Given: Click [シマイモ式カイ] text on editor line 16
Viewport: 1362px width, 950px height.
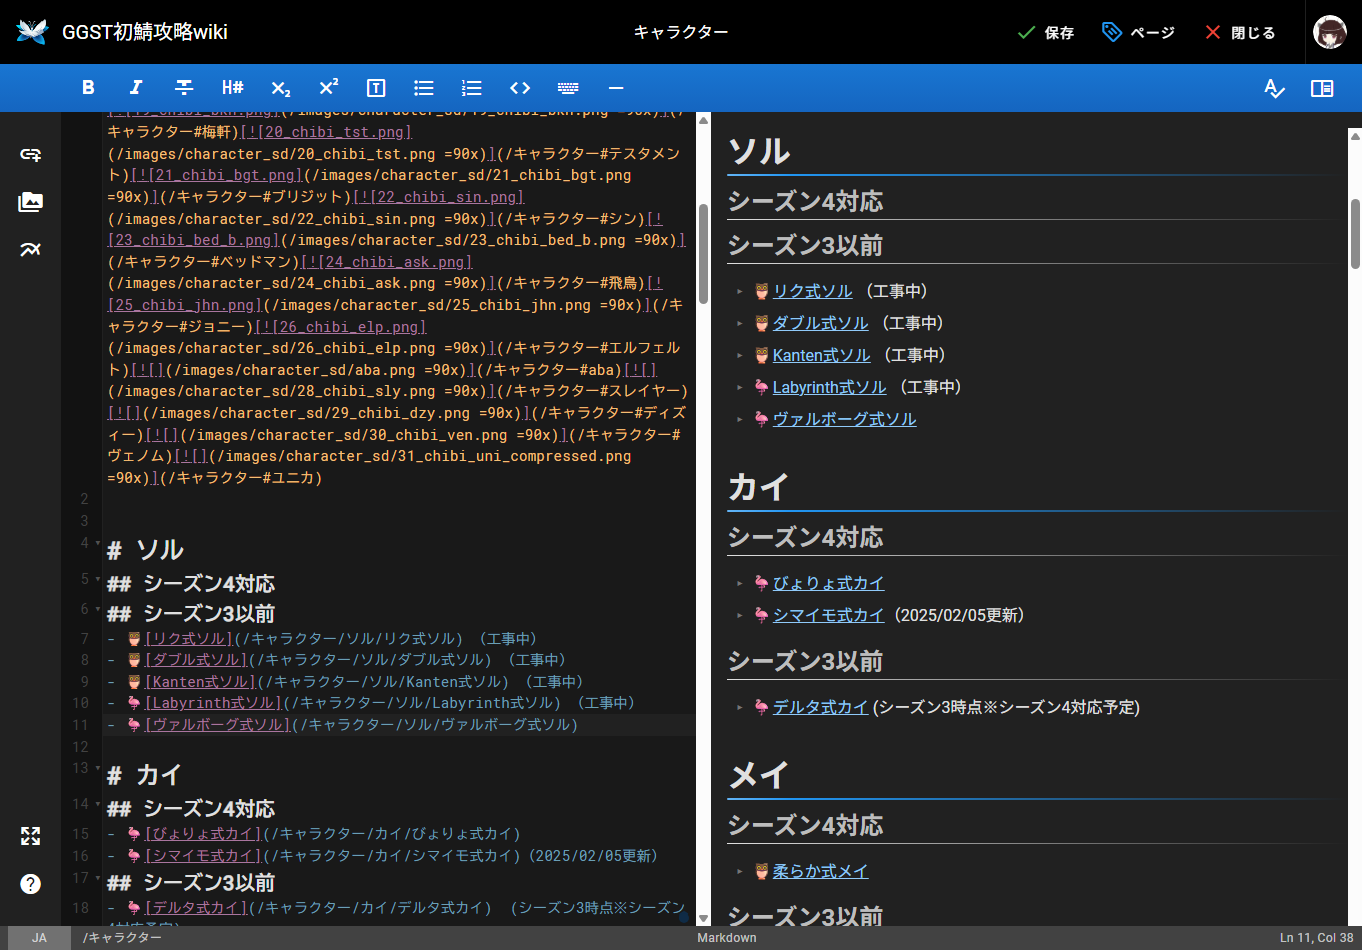Looking at the screenshot, I should [x=203, y=856].
